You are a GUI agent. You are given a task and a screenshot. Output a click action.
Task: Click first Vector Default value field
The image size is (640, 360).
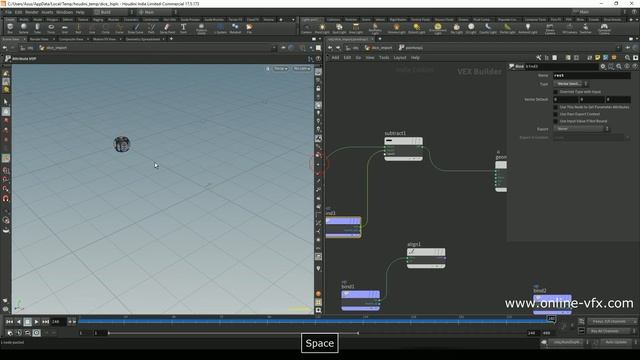(565, 99)
